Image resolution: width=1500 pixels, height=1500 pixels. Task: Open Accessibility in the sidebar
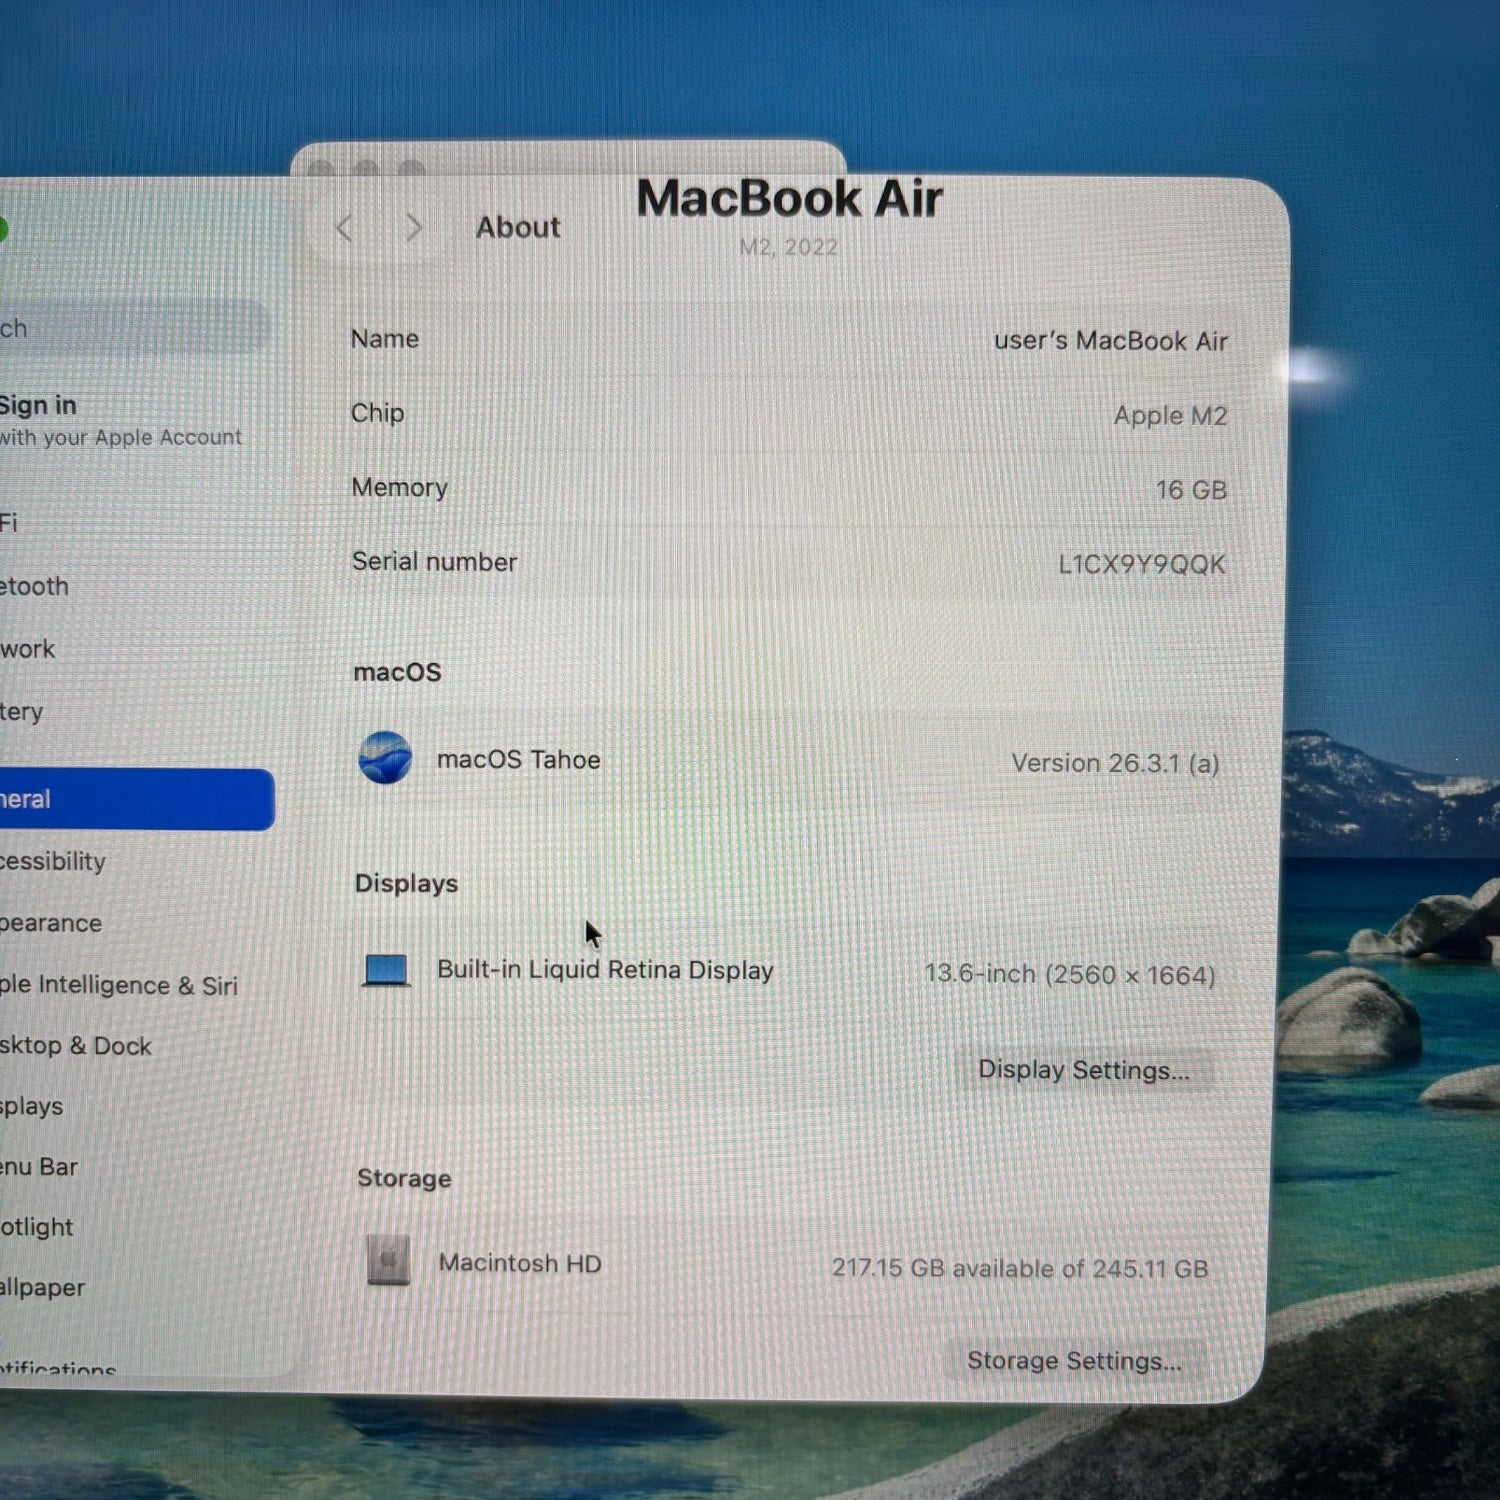coord(53,861)
